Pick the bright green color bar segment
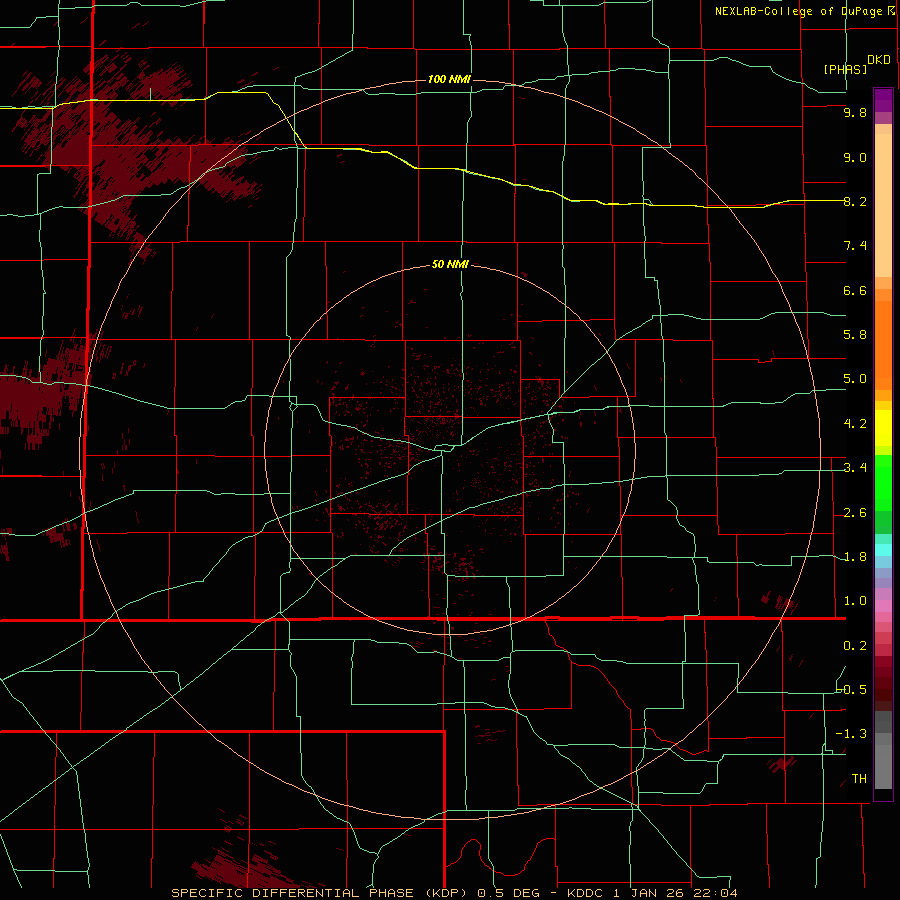The width and height of the screenshot is (900, 900). click(883, 482)
